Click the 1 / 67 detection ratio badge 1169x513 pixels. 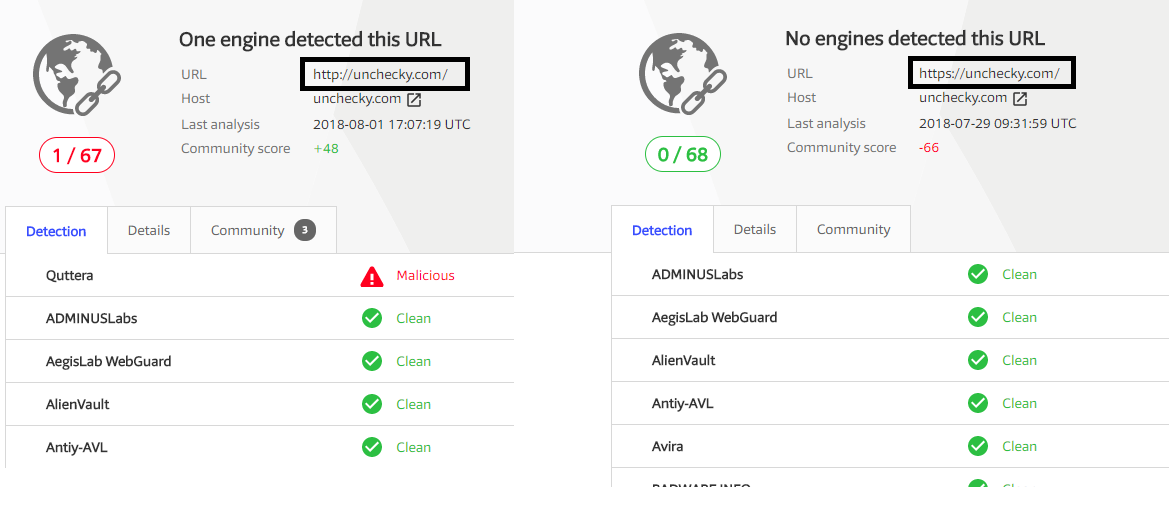(x=77, y=155)
